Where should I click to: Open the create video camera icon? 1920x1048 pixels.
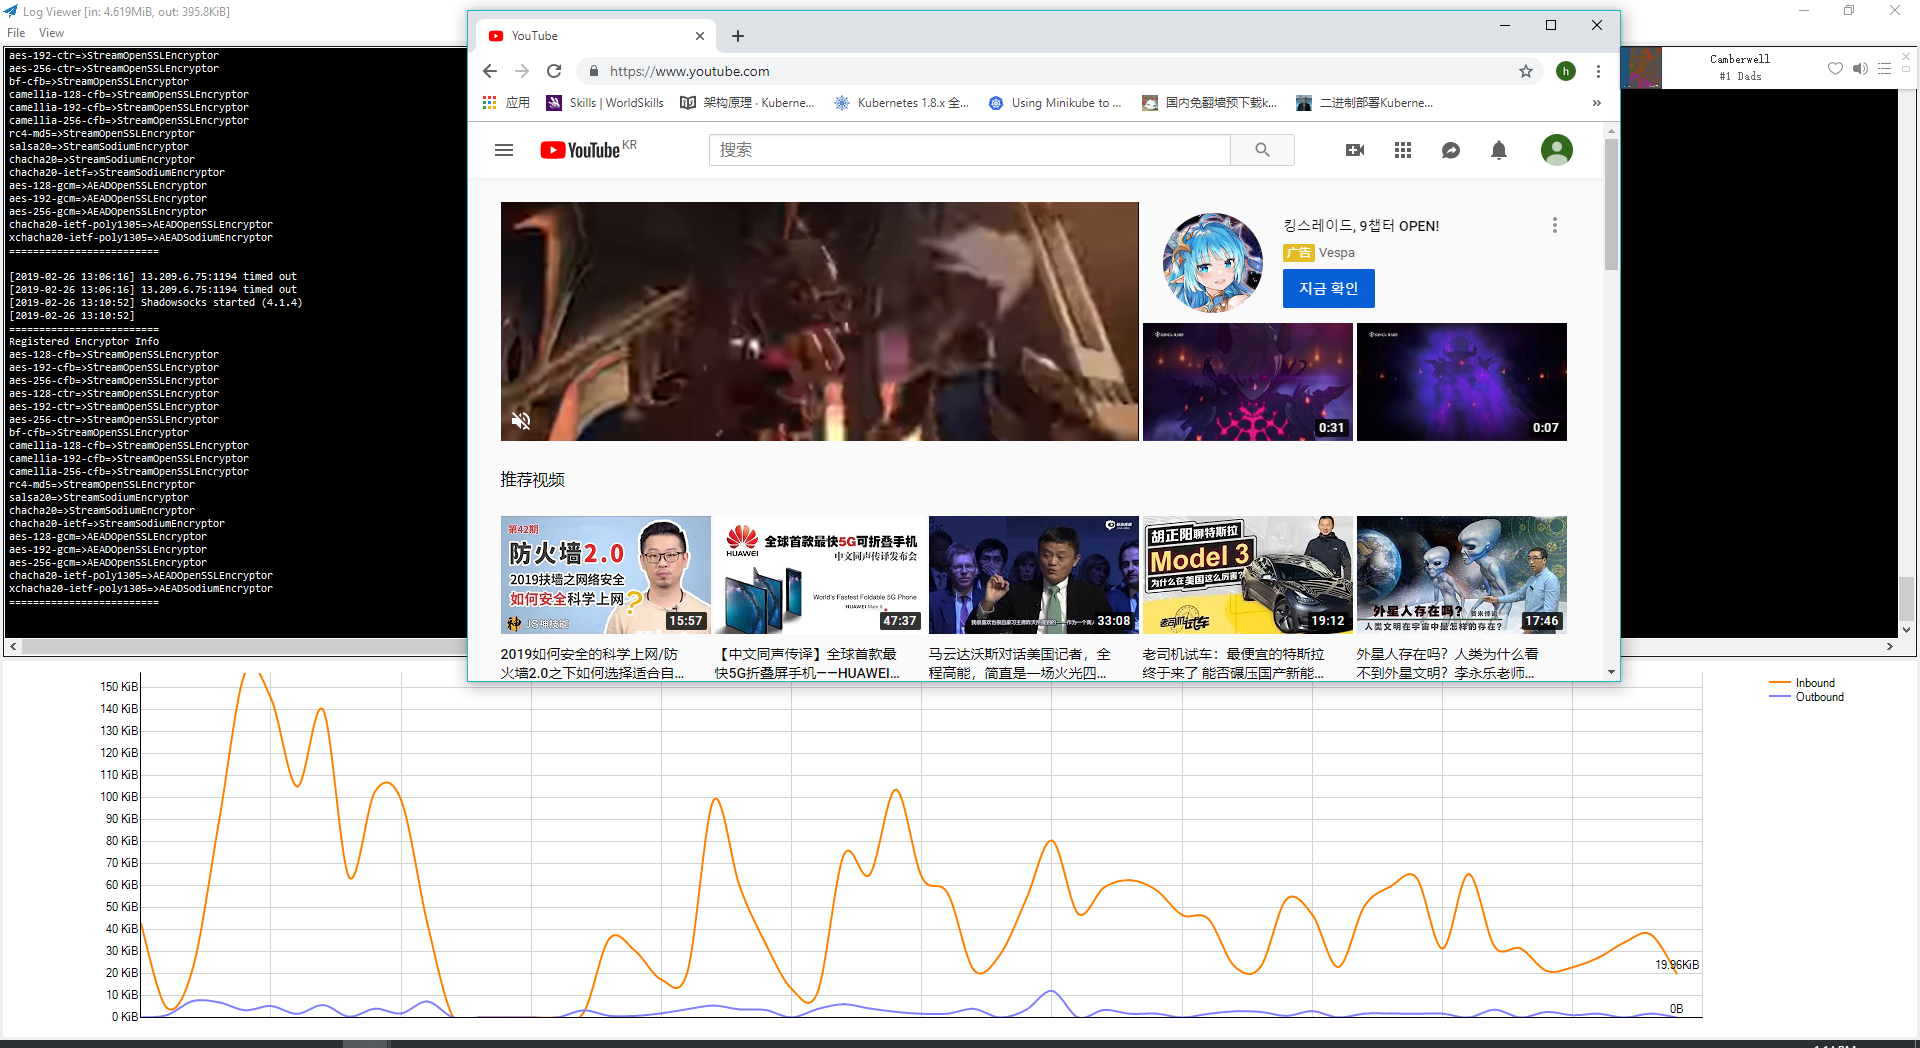pos(1355,150)
